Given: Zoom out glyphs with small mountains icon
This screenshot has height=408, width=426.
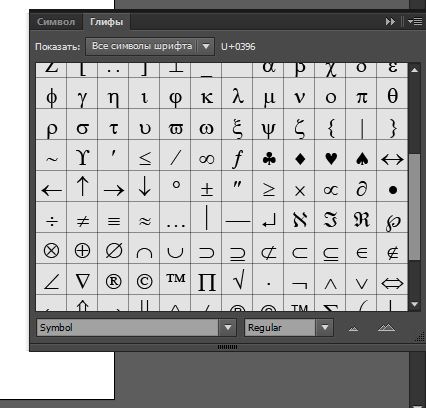Looking at the screenshot, I should point(354,328).
